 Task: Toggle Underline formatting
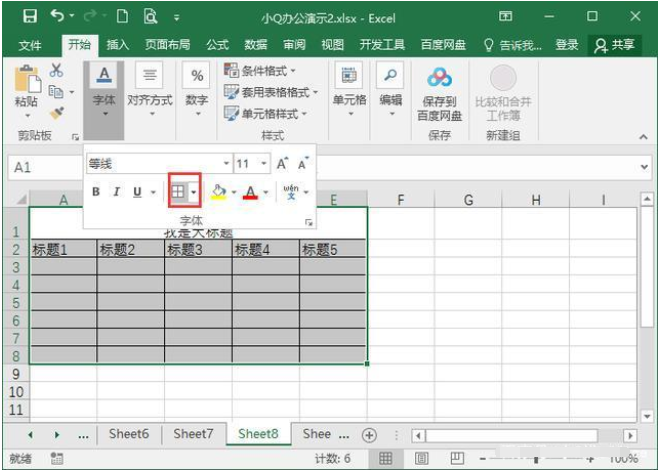click(x=137, y=192)
